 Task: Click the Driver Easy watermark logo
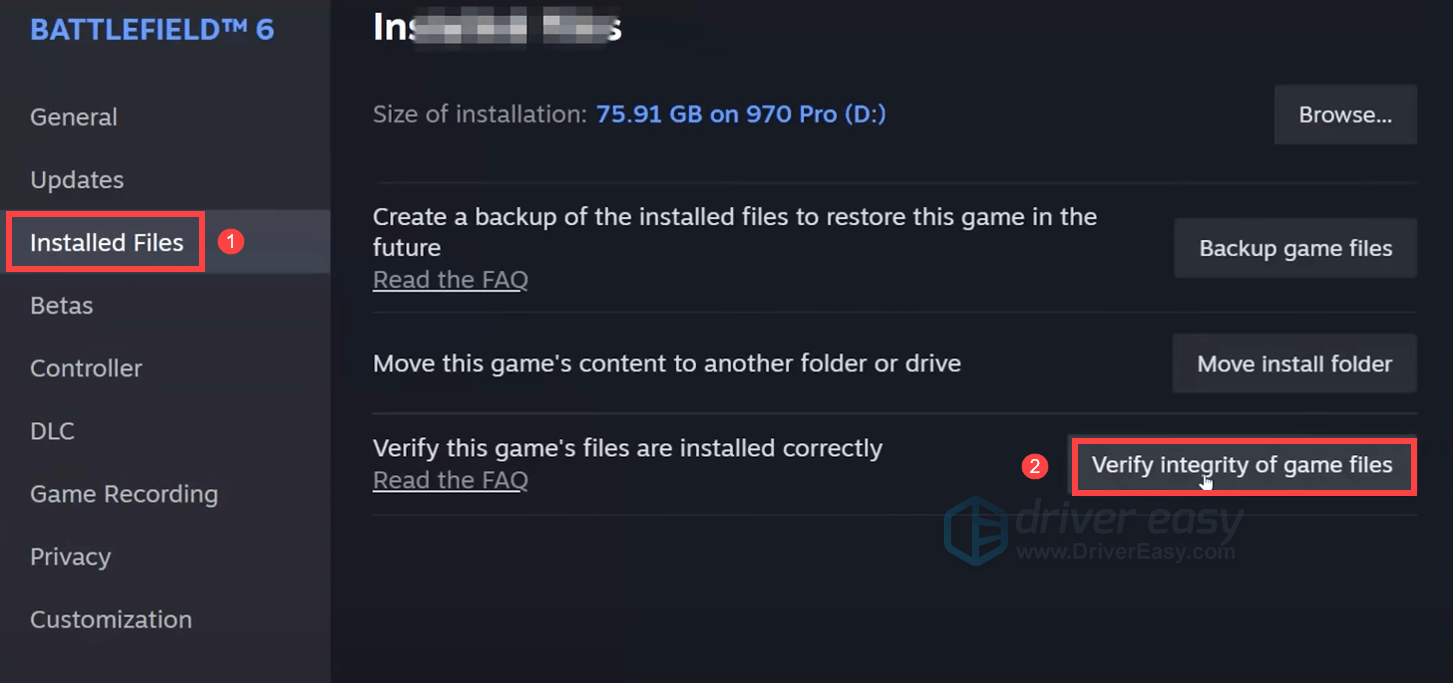(x=975, y=528)
